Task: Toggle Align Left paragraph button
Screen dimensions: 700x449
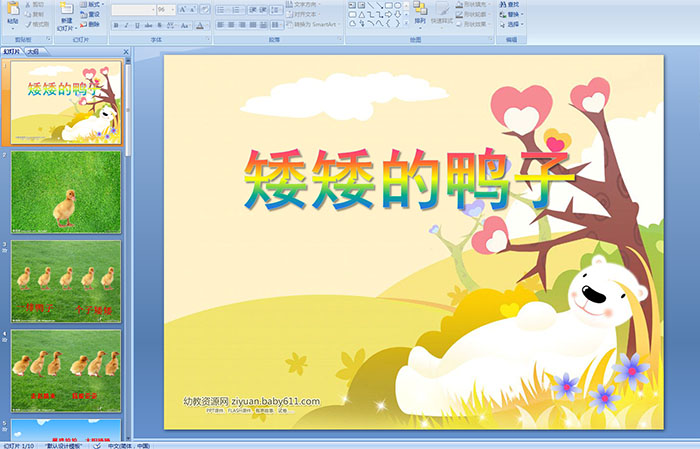Action: pyautogui.click(x=220, y=25)
